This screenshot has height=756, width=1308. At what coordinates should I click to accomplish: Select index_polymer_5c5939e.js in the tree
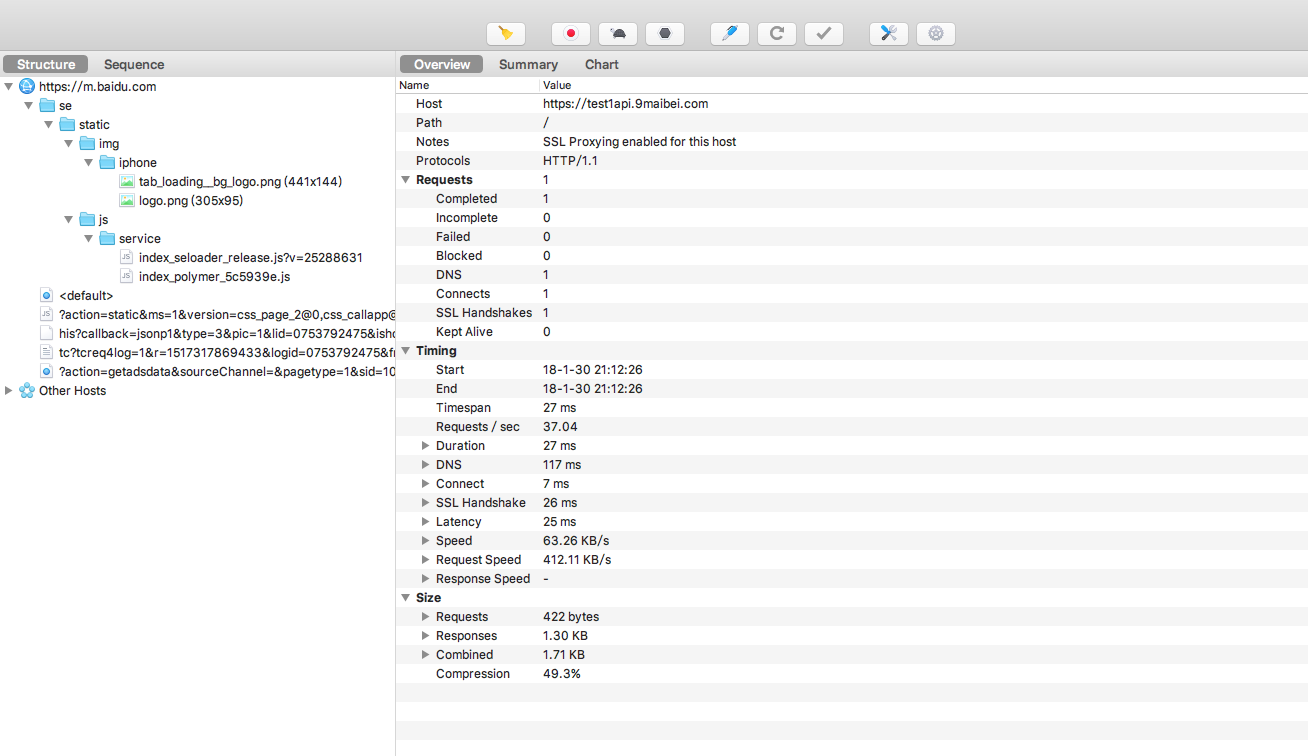coord(215,276)
